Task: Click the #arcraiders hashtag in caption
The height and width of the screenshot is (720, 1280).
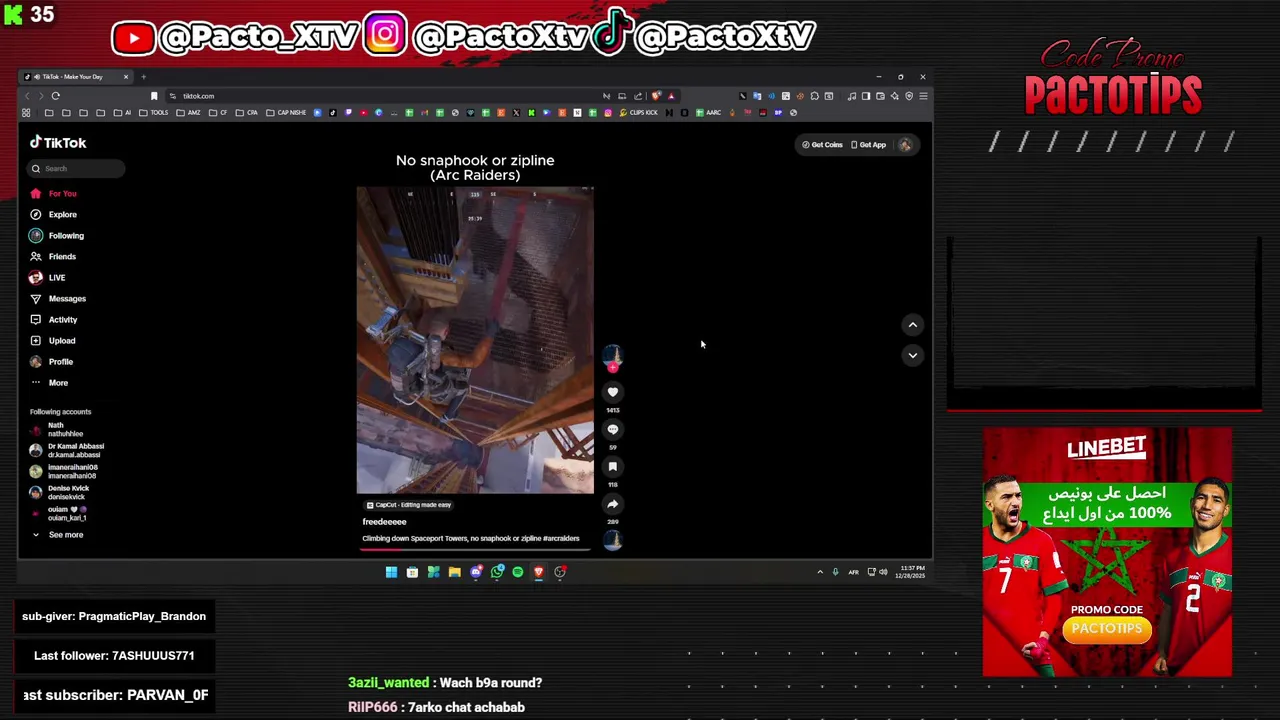Action: click(x=561, y=538)
